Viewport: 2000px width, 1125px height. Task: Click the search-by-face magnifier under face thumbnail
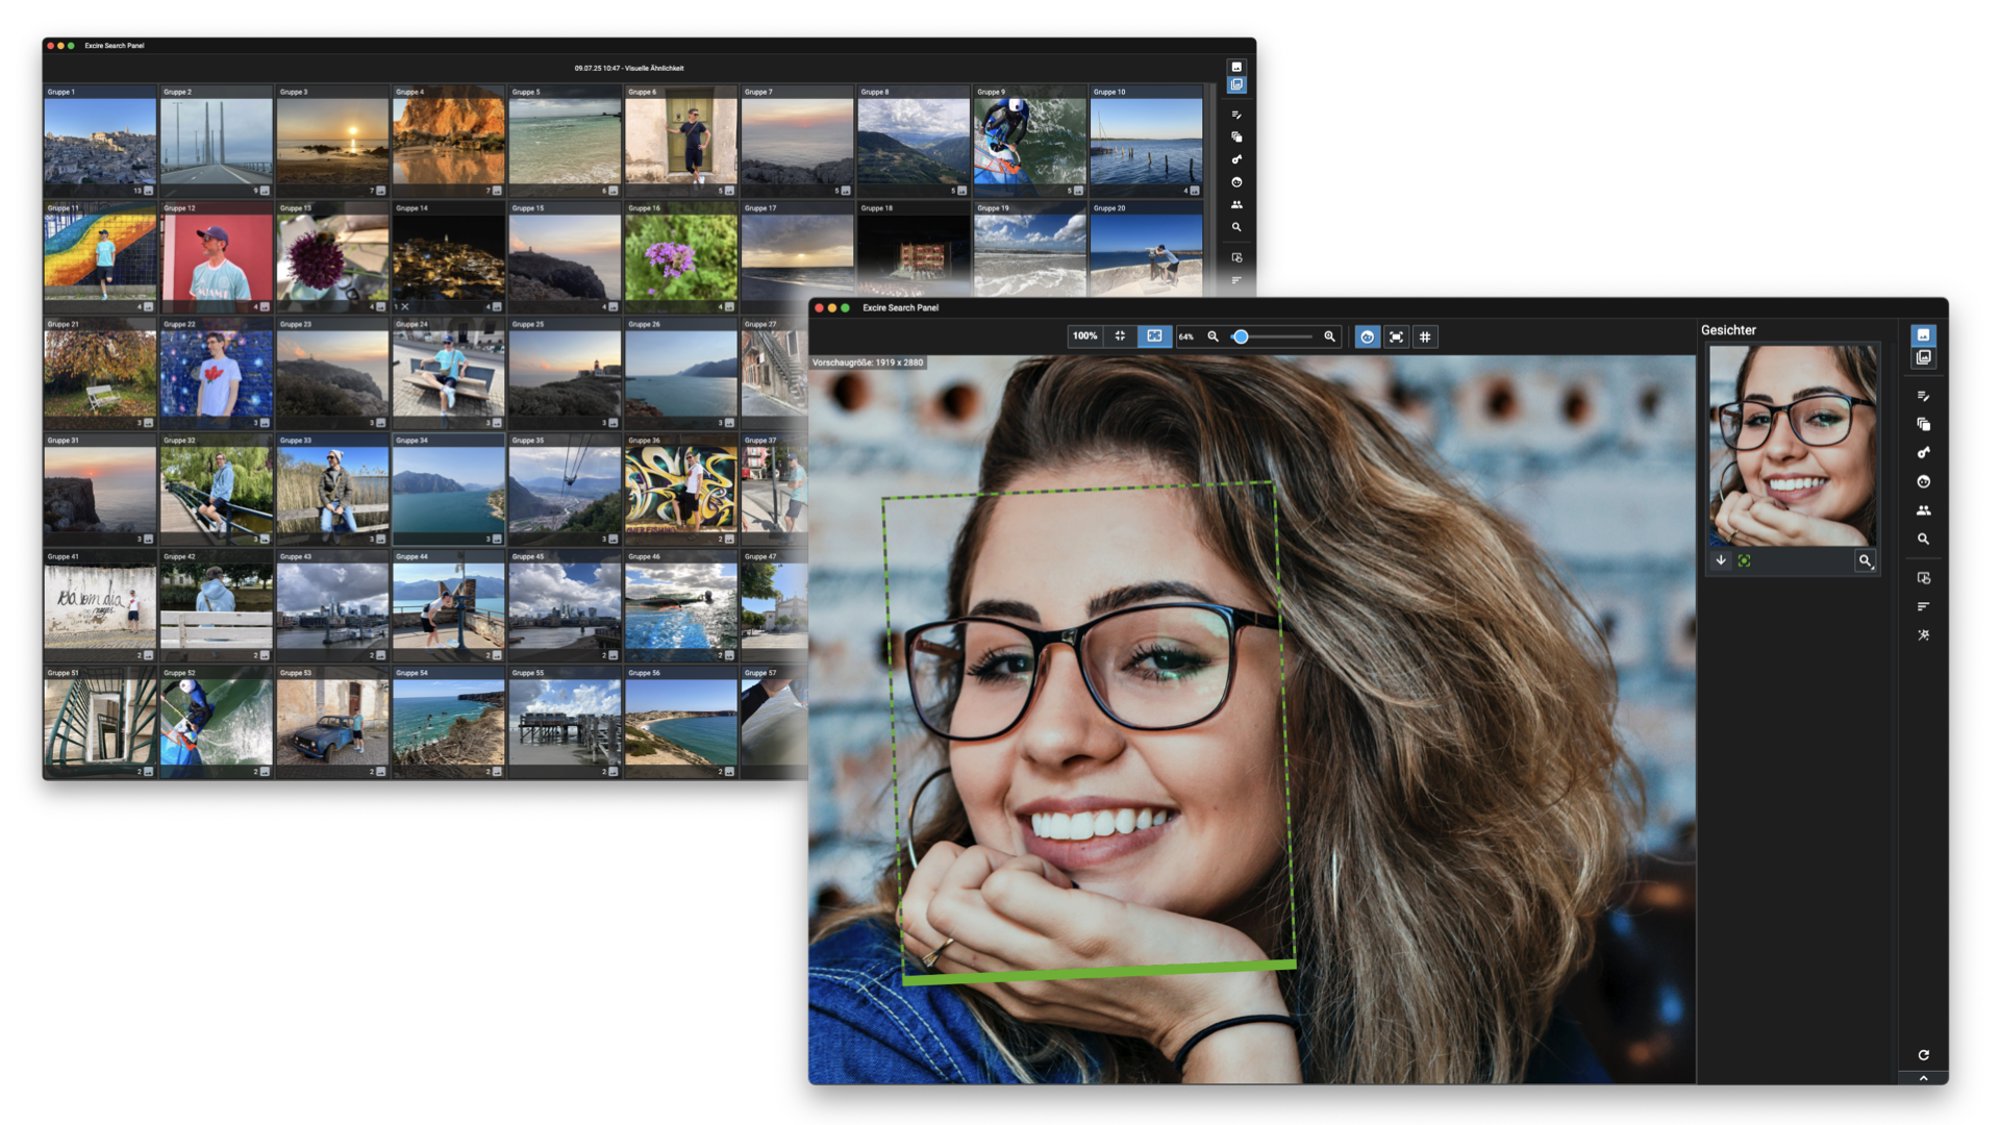pos(1865,561)
